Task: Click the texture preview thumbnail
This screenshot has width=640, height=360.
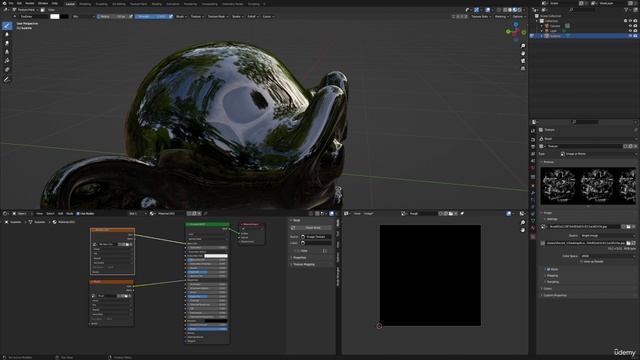Action: click(588, 186)
